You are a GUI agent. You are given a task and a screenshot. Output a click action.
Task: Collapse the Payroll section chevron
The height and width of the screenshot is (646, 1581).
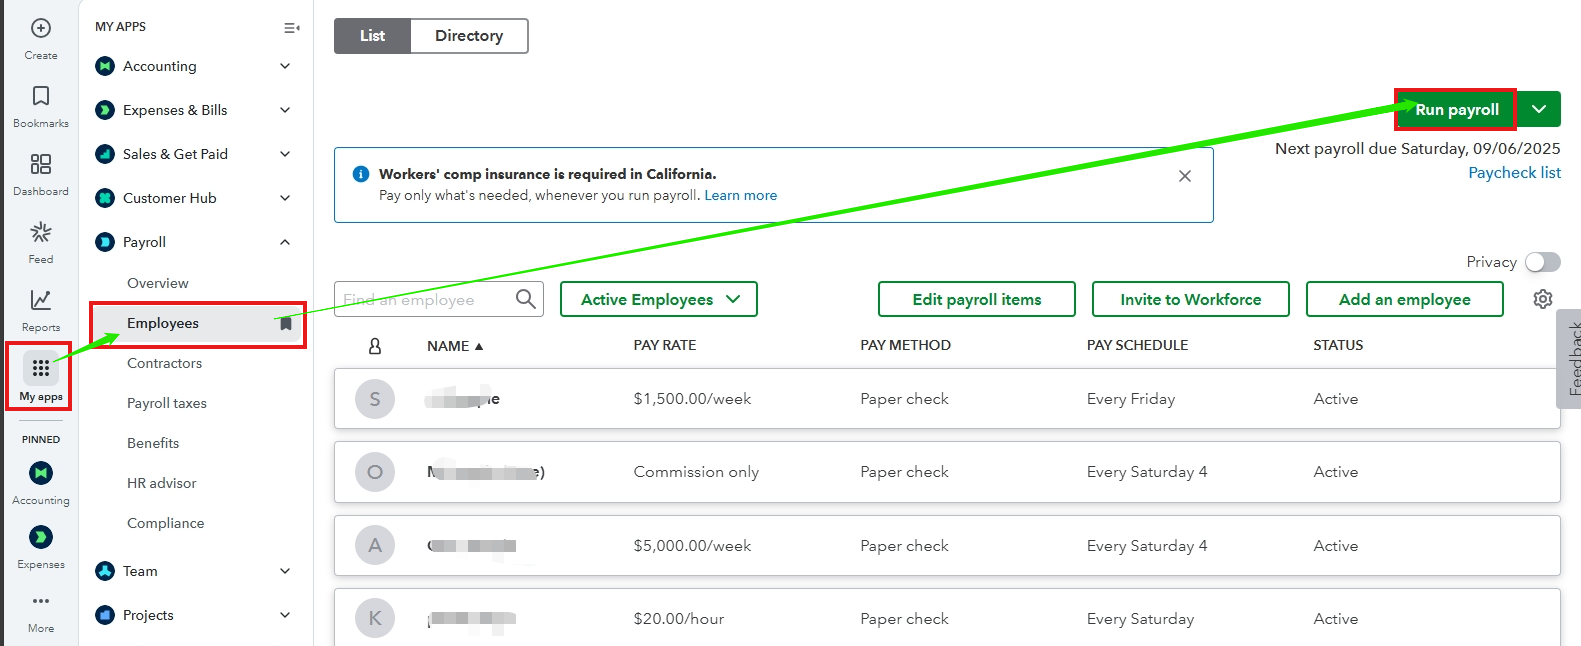pyautogui.click(x=285, y=242)
